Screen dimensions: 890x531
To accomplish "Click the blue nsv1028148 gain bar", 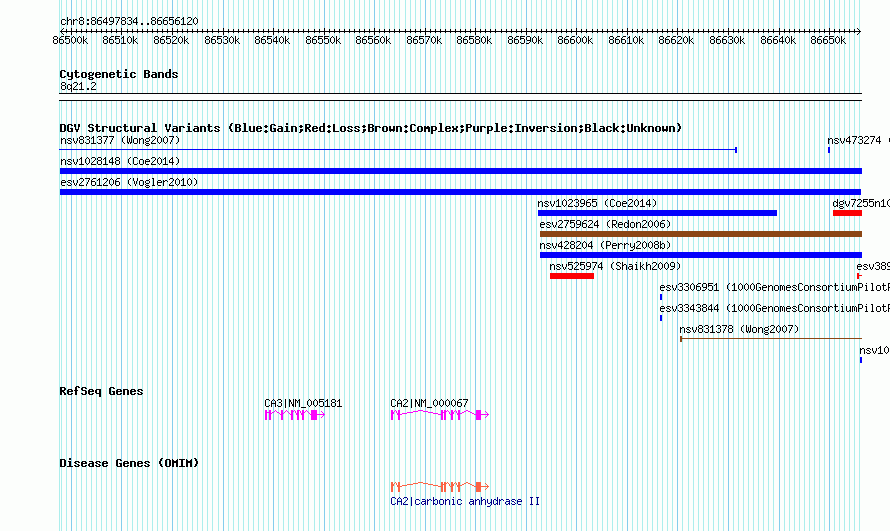I will [x=461, y=171].
